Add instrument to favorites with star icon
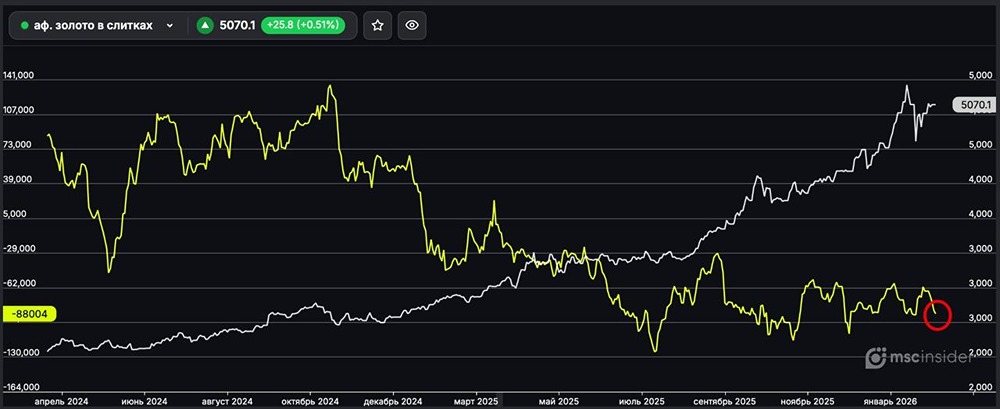 click(378, 26)
